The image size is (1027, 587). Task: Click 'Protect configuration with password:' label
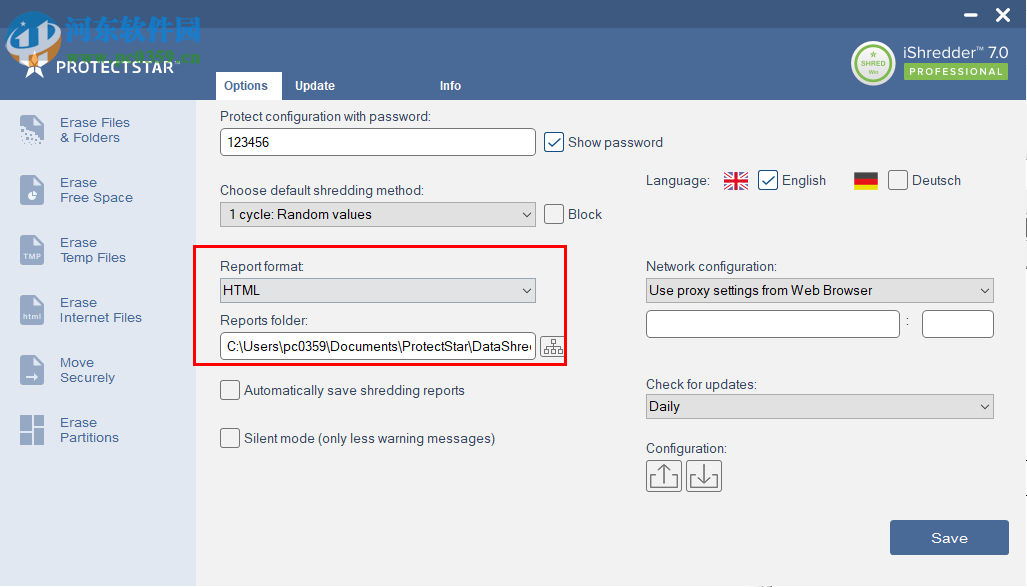(326, 117)
